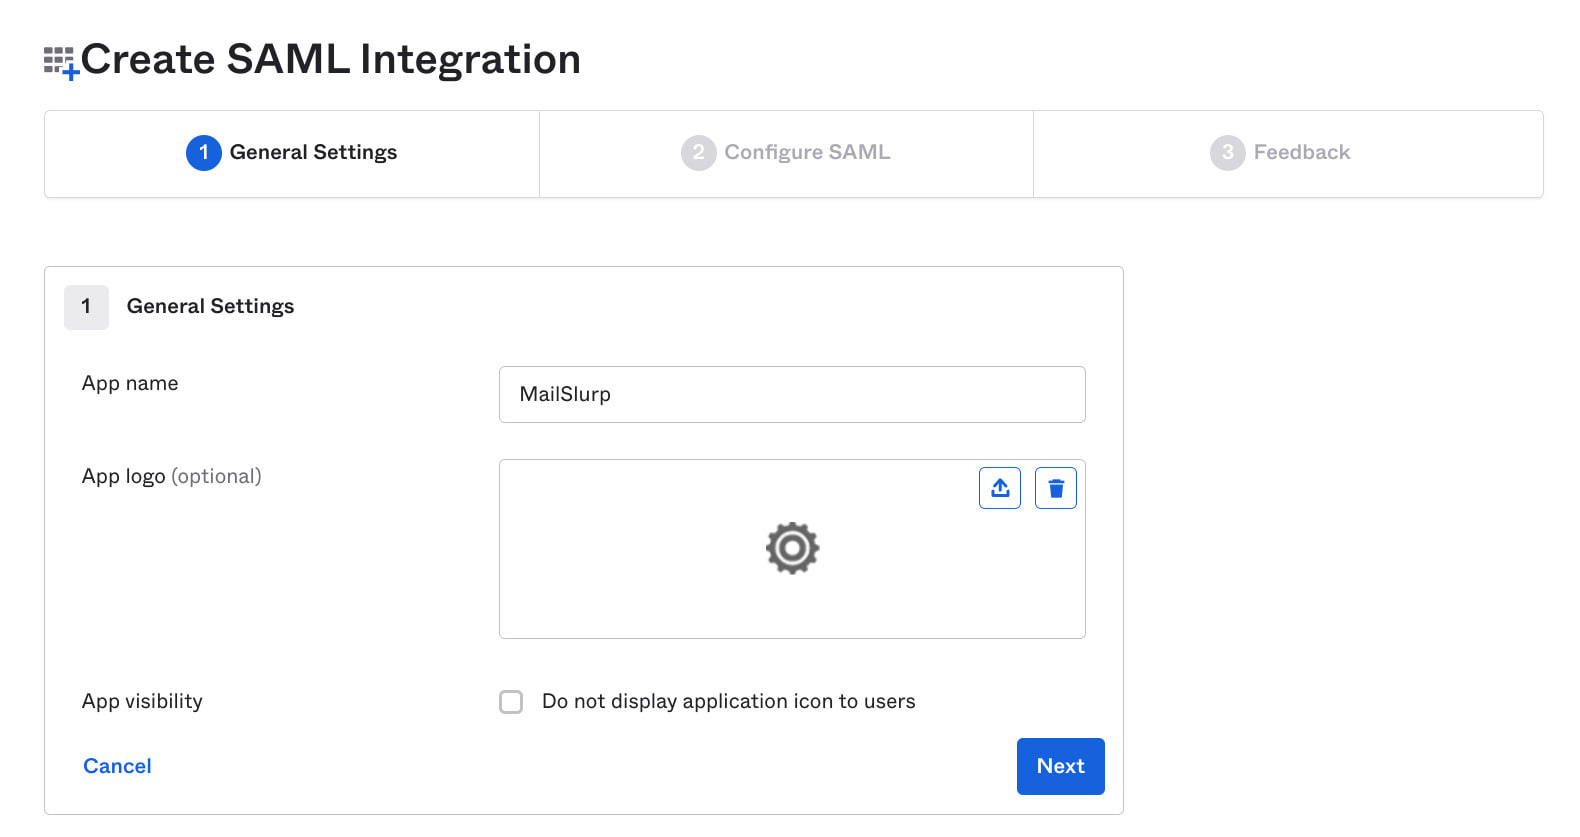Click the upload logo icon button
Viewport: 1580px width, 837px height.
pyautogui.click(x=999, y=488)
